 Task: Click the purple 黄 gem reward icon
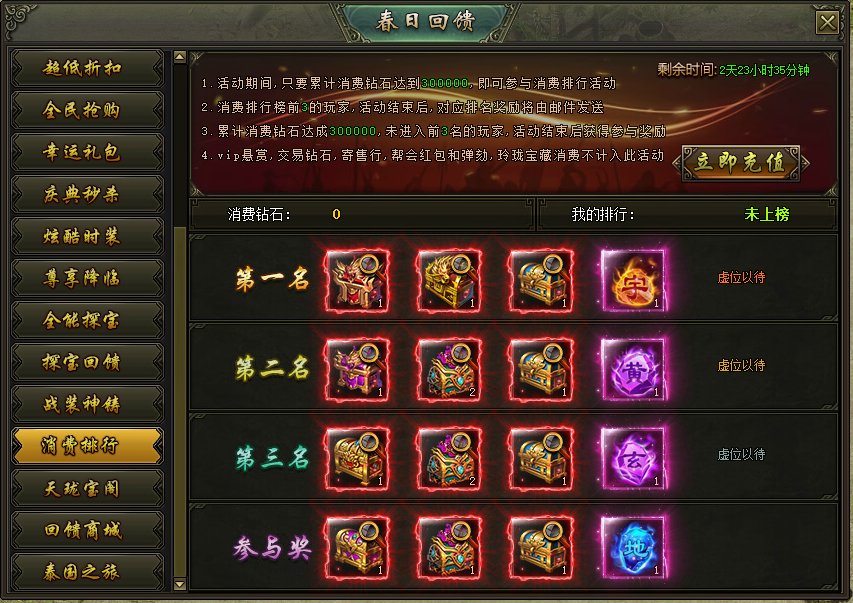pos(633,370)
